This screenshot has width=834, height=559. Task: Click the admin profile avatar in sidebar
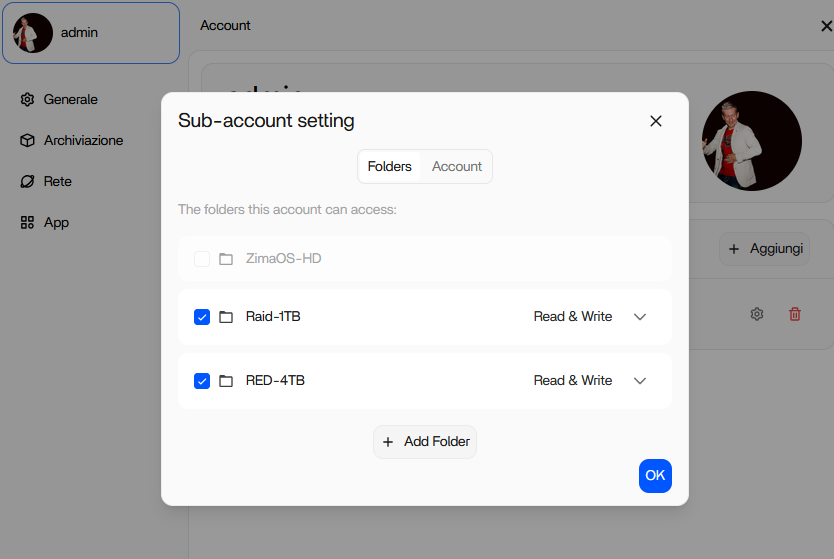[x=33, y=33]
